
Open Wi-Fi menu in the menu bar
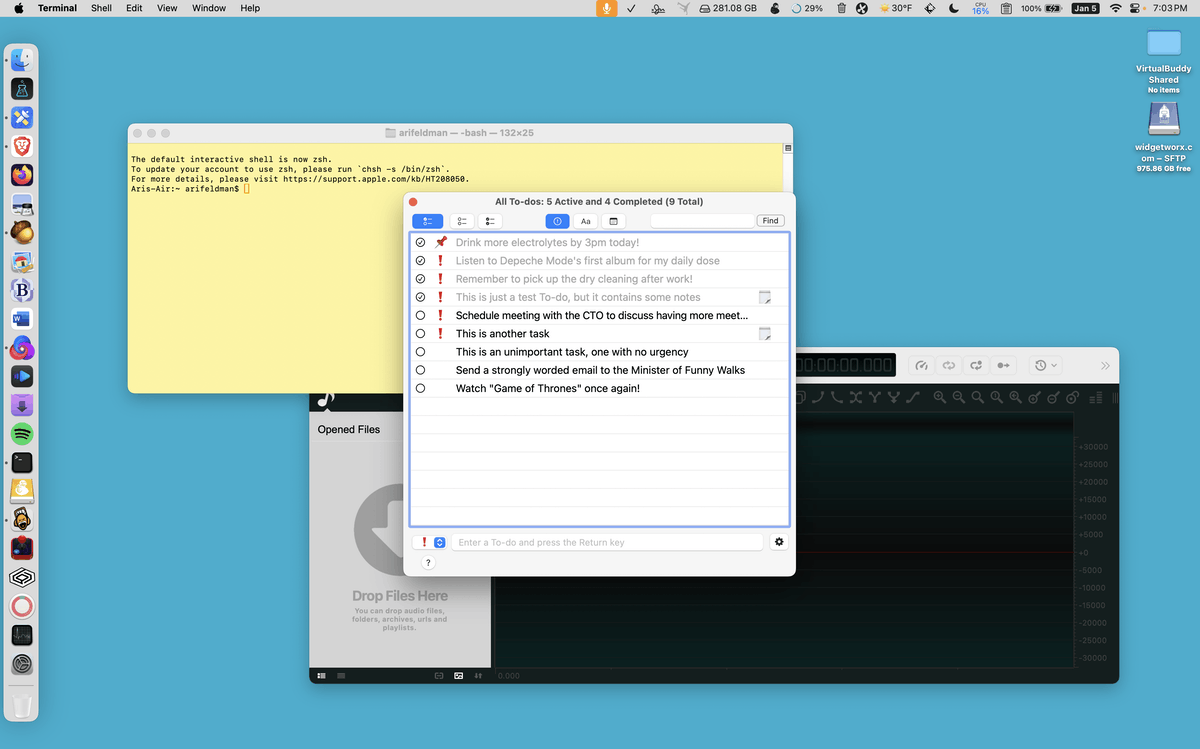(1116, 8)
